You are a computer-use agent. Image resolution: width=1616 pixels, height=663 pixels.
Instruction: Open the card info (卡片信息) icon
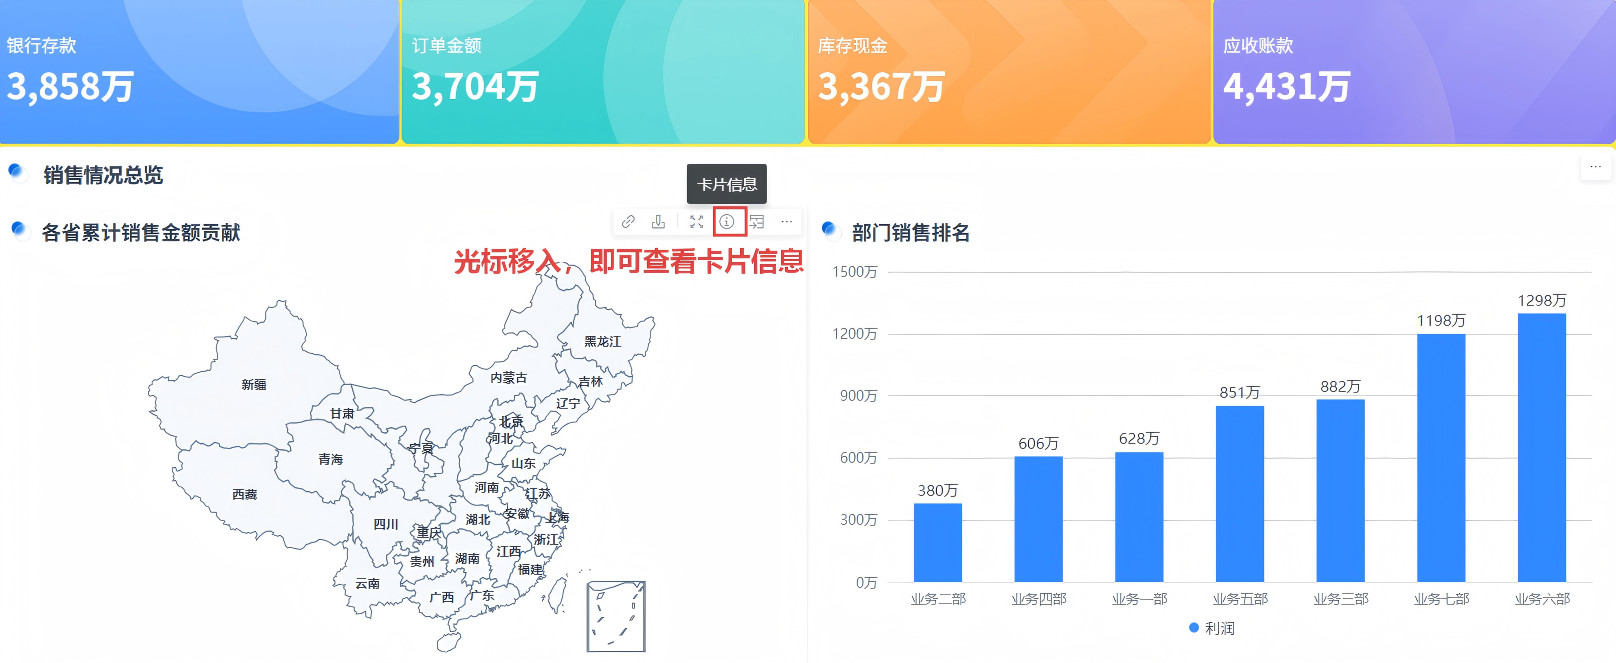[x=727, y=222]
